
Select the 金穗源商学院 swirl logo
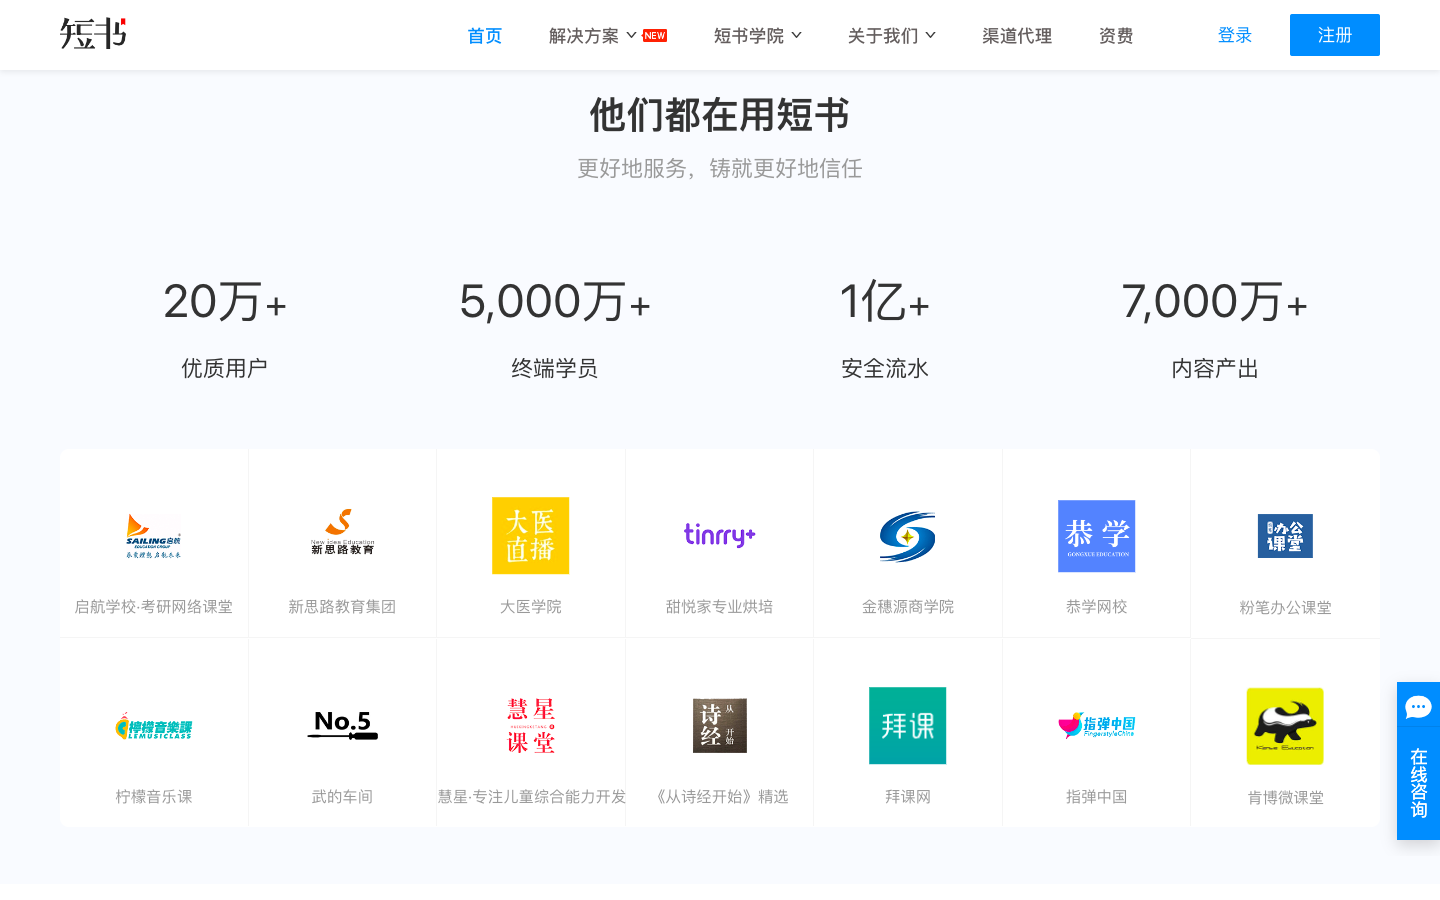coord(907,536)
